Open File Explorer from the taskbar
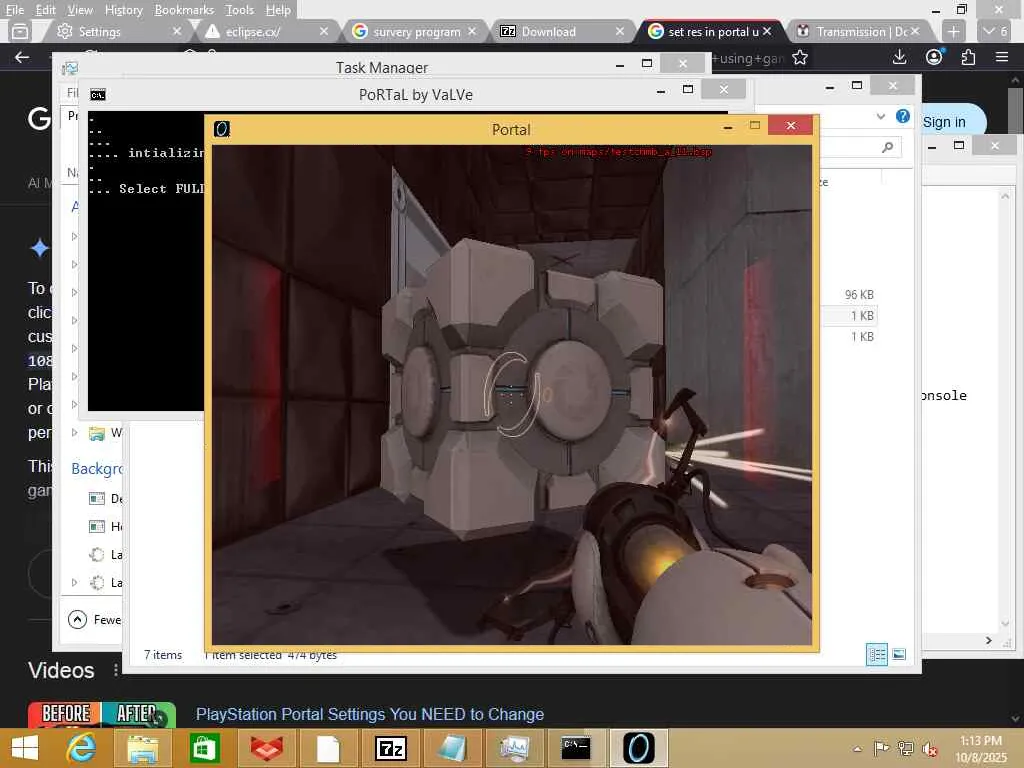The width and height of the screenshot is (1024, 768). tap(142, 748)
